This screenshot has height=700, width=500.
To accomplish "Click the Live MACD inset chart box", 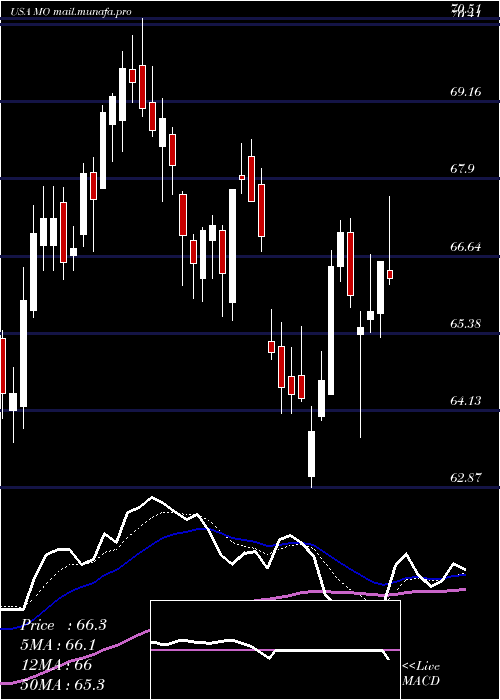I will (x=275, y=650).
